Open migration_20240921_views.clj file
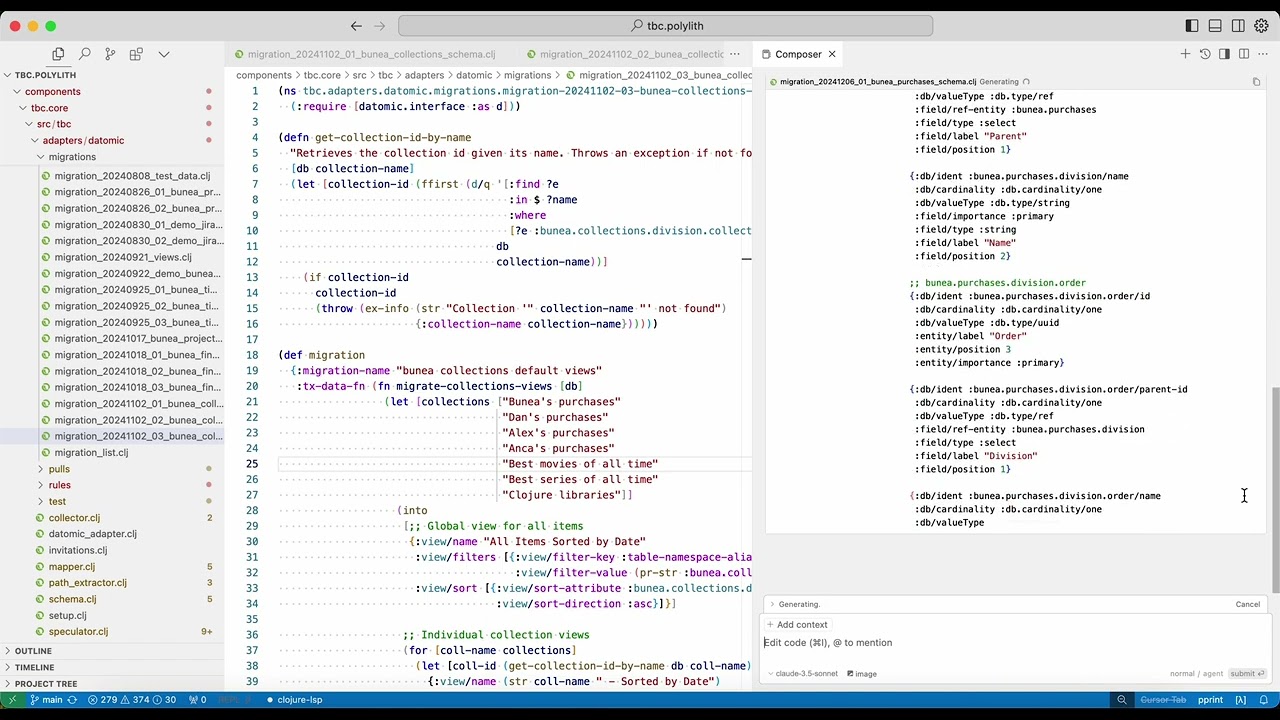The width and height of the screenshot is (1280, 720). click(x=123, y=257)
